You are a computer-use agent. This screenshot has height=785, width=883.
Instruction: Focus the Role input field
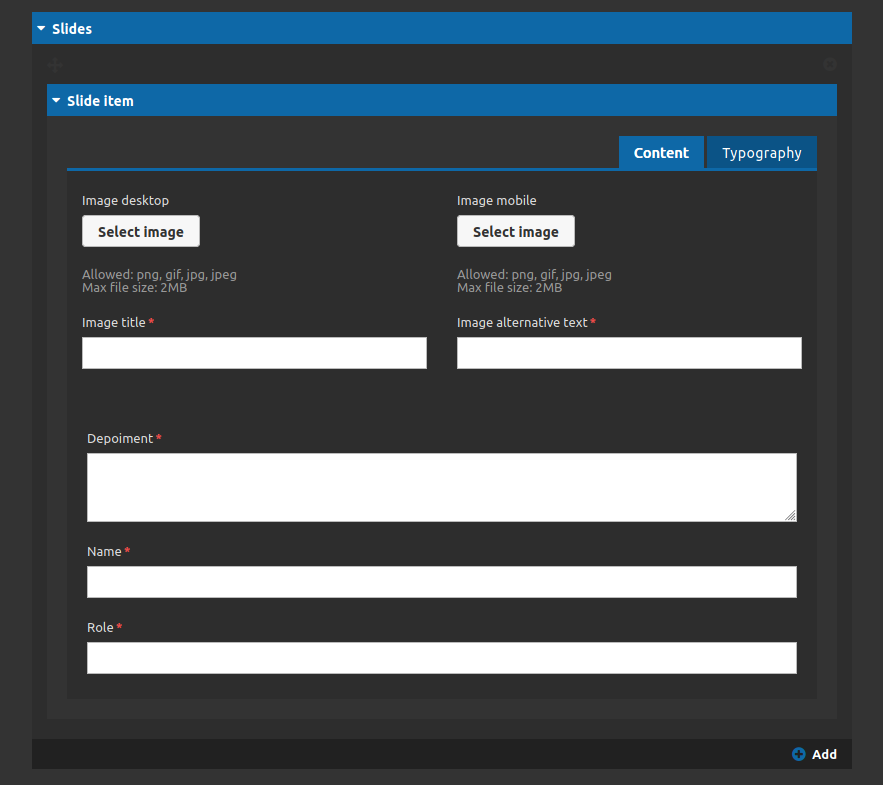442,658
